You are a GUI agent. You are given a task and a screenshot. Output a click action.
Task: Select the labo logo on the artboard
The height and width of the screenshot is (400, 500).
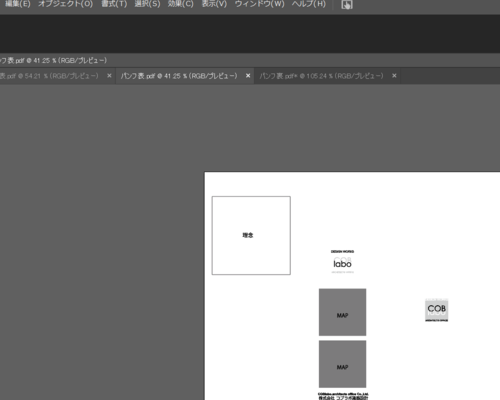[342, 262]
